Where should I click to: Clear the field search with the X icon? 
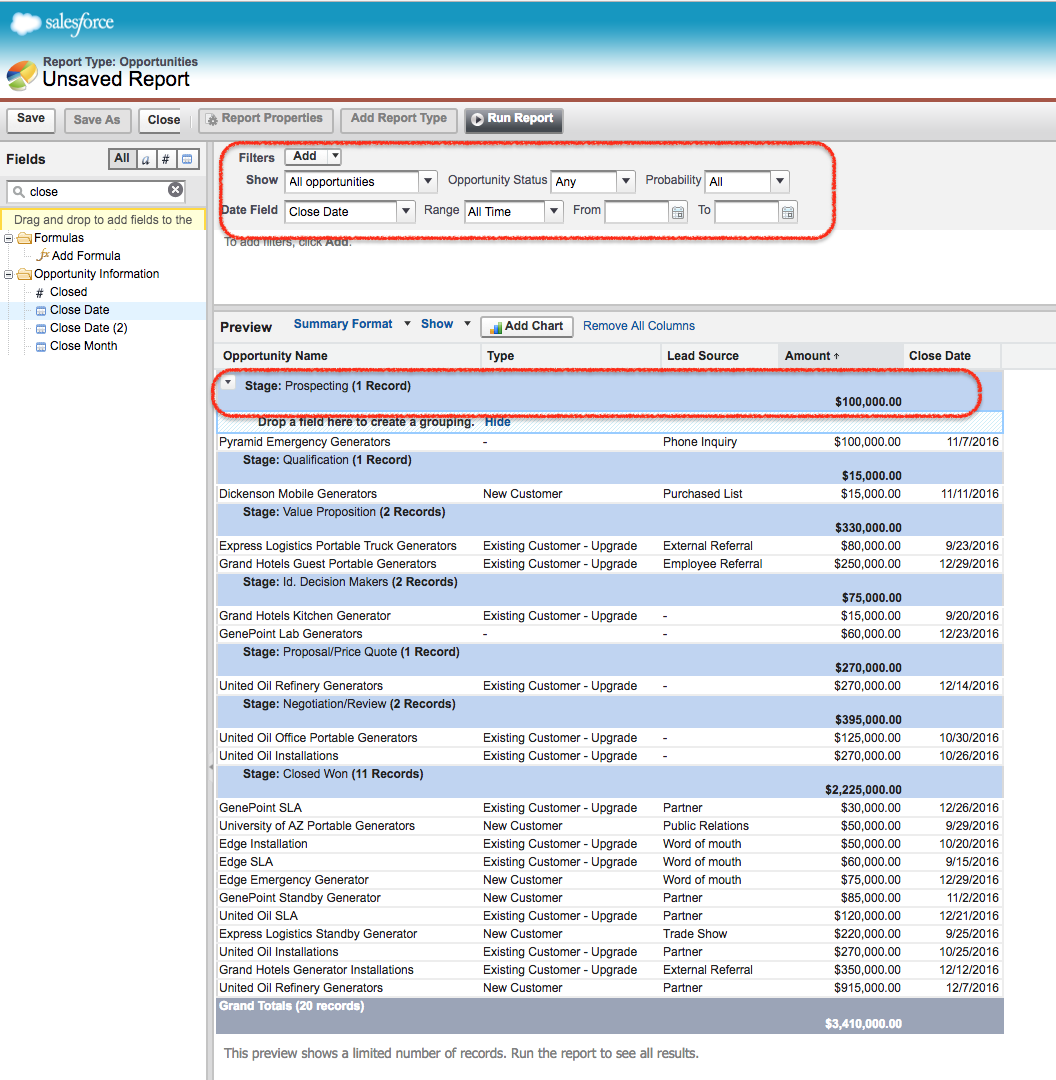tap(177, 191)
